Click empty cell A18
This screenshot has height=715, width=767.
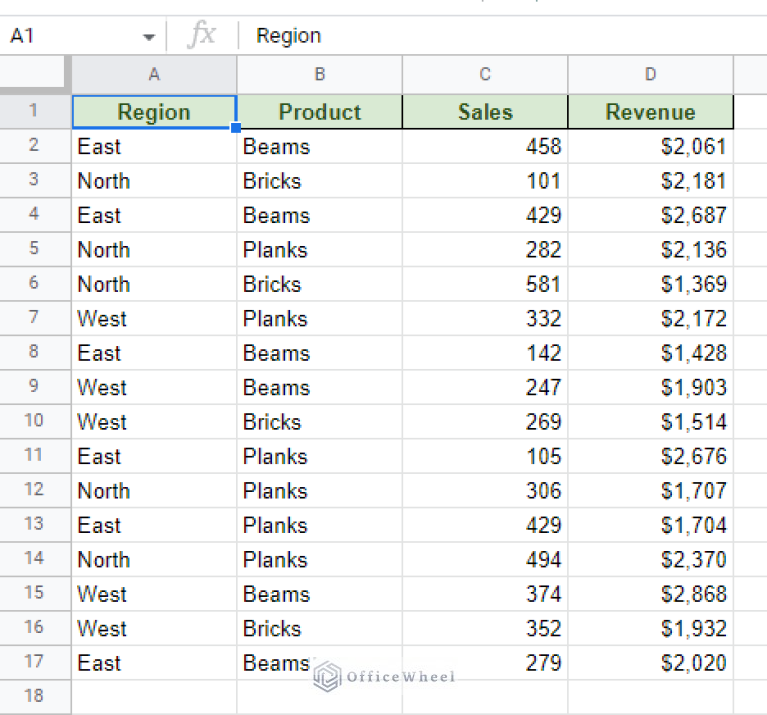point(154,696)
